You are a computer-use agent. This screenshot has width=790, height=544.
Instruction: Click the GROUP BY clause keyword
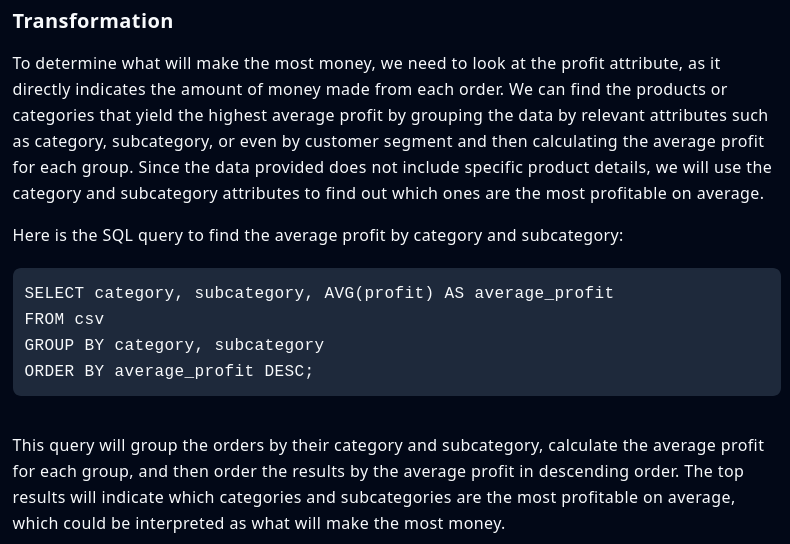64,346
